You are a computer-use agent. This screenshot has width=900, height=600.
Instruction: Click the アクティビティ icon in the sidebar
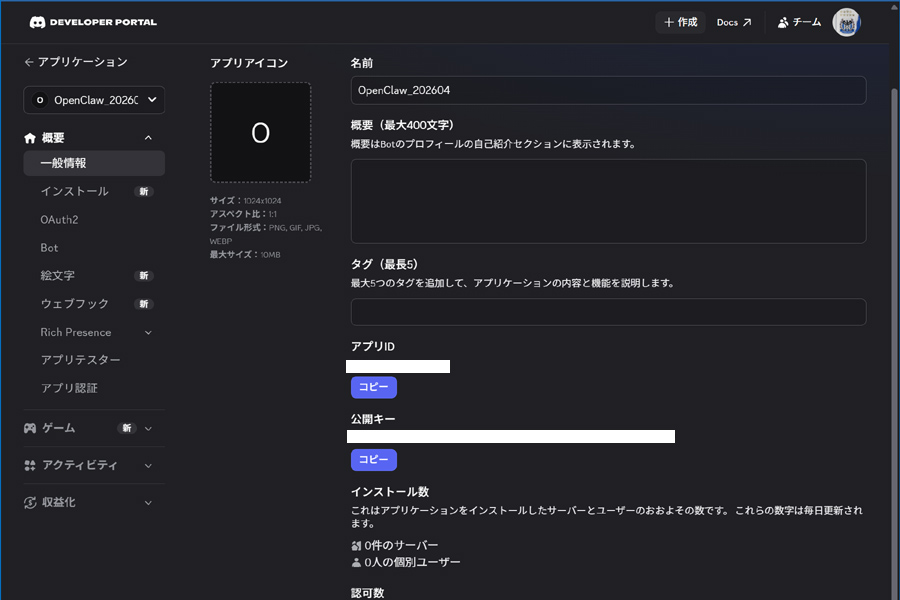(30, 465)
